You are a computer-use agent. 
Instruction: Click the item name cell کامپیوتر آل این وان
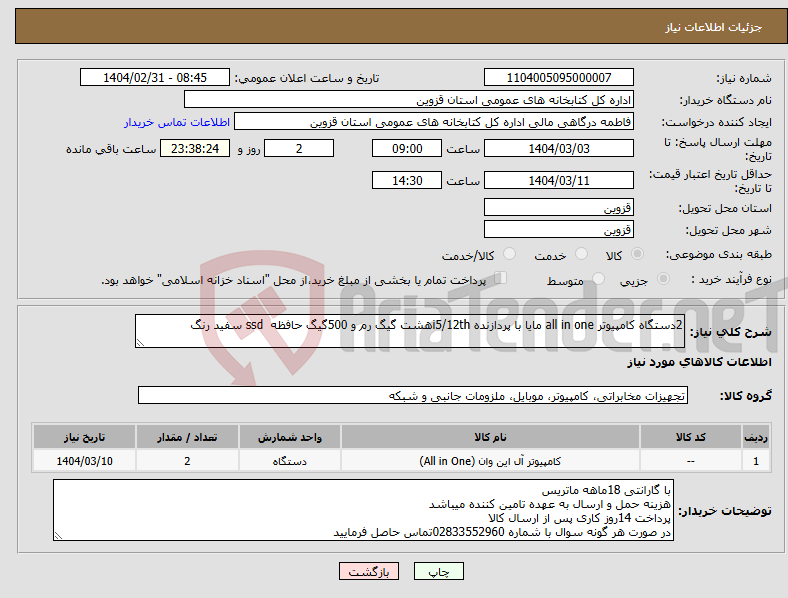tap(490, 461)
